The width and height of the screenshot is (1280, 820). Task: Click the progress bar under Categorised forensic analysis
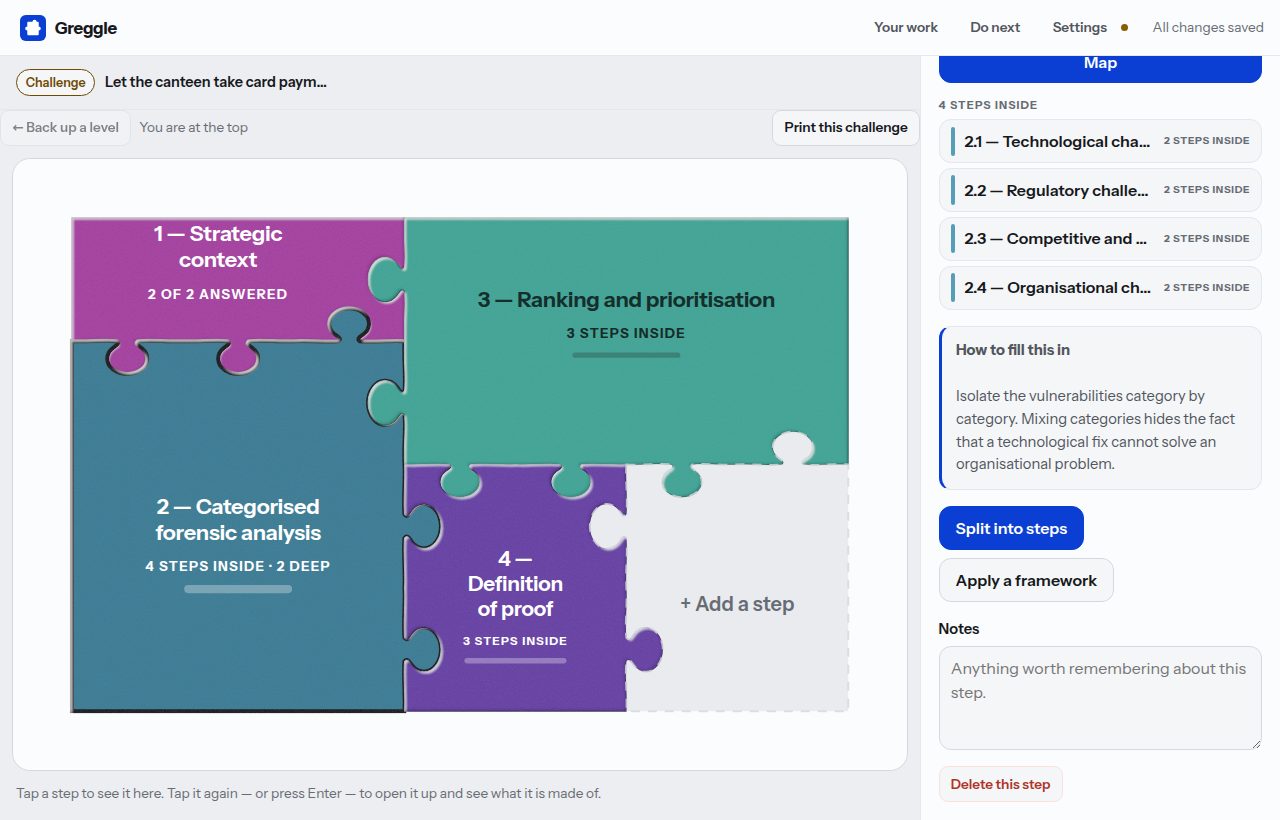(238, 589)
